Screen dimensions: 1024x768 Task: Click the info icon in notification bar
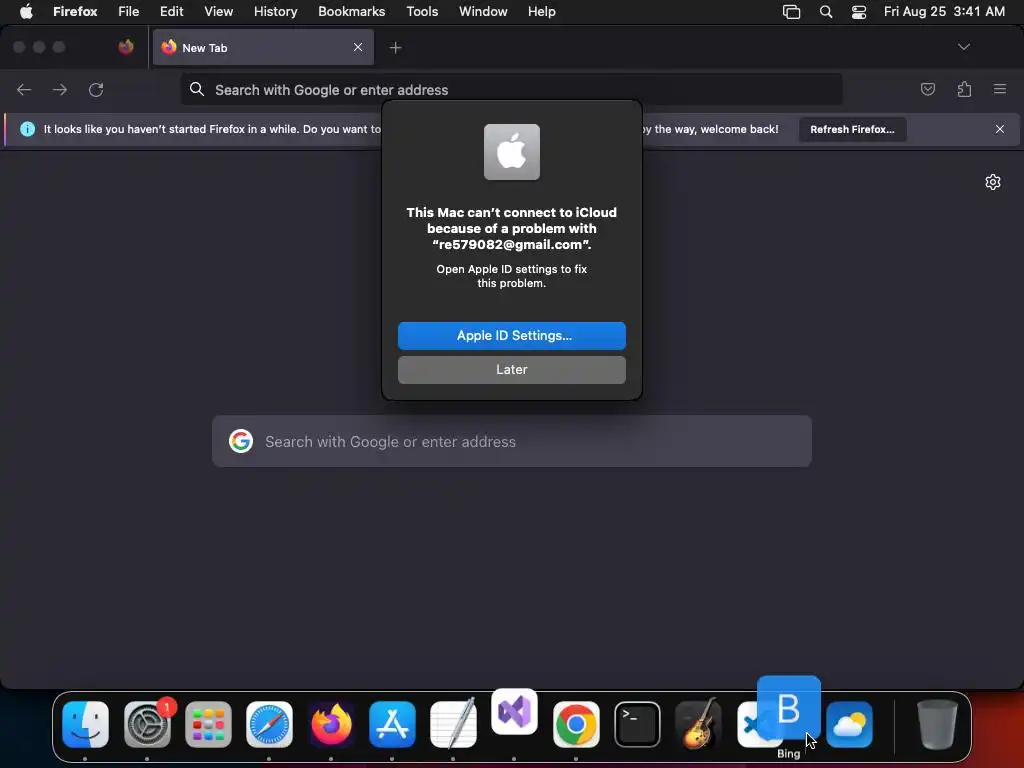27,129
